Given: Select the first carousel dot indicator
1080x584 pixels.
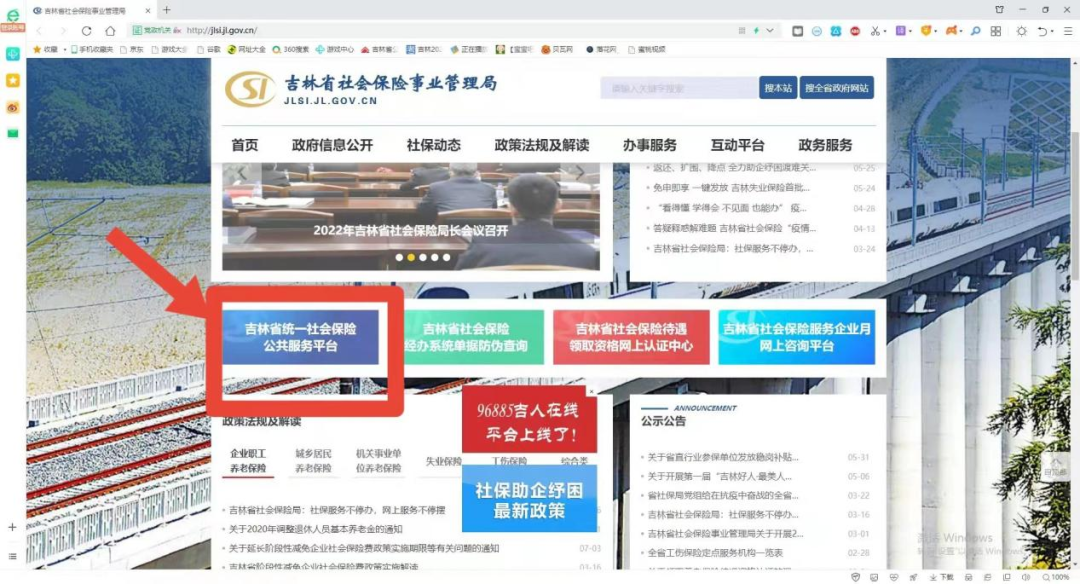Looking at the screenshot, I should 399,257.
